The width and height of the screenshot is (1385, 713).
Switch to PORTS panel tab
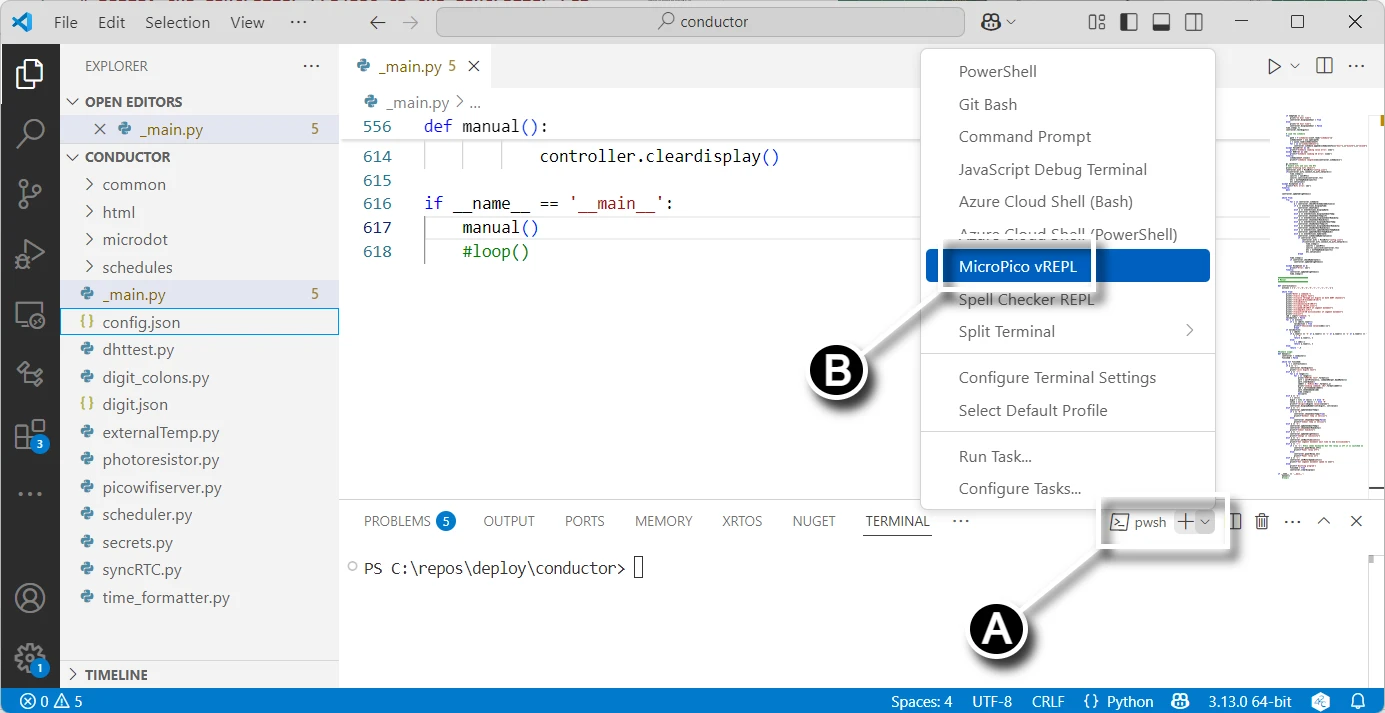coord(585,521)
